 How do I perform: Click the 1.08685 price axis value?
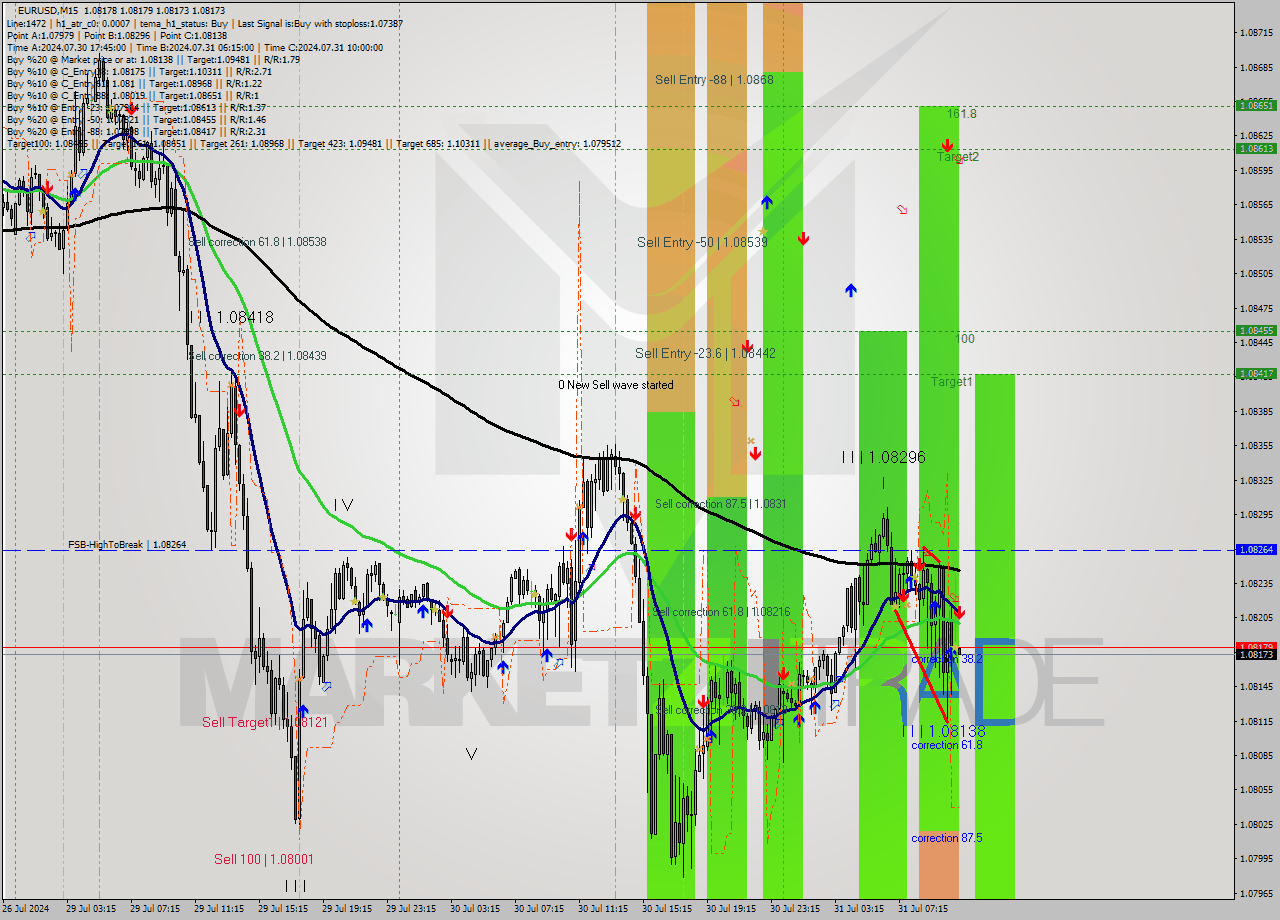pos(1256,68)
